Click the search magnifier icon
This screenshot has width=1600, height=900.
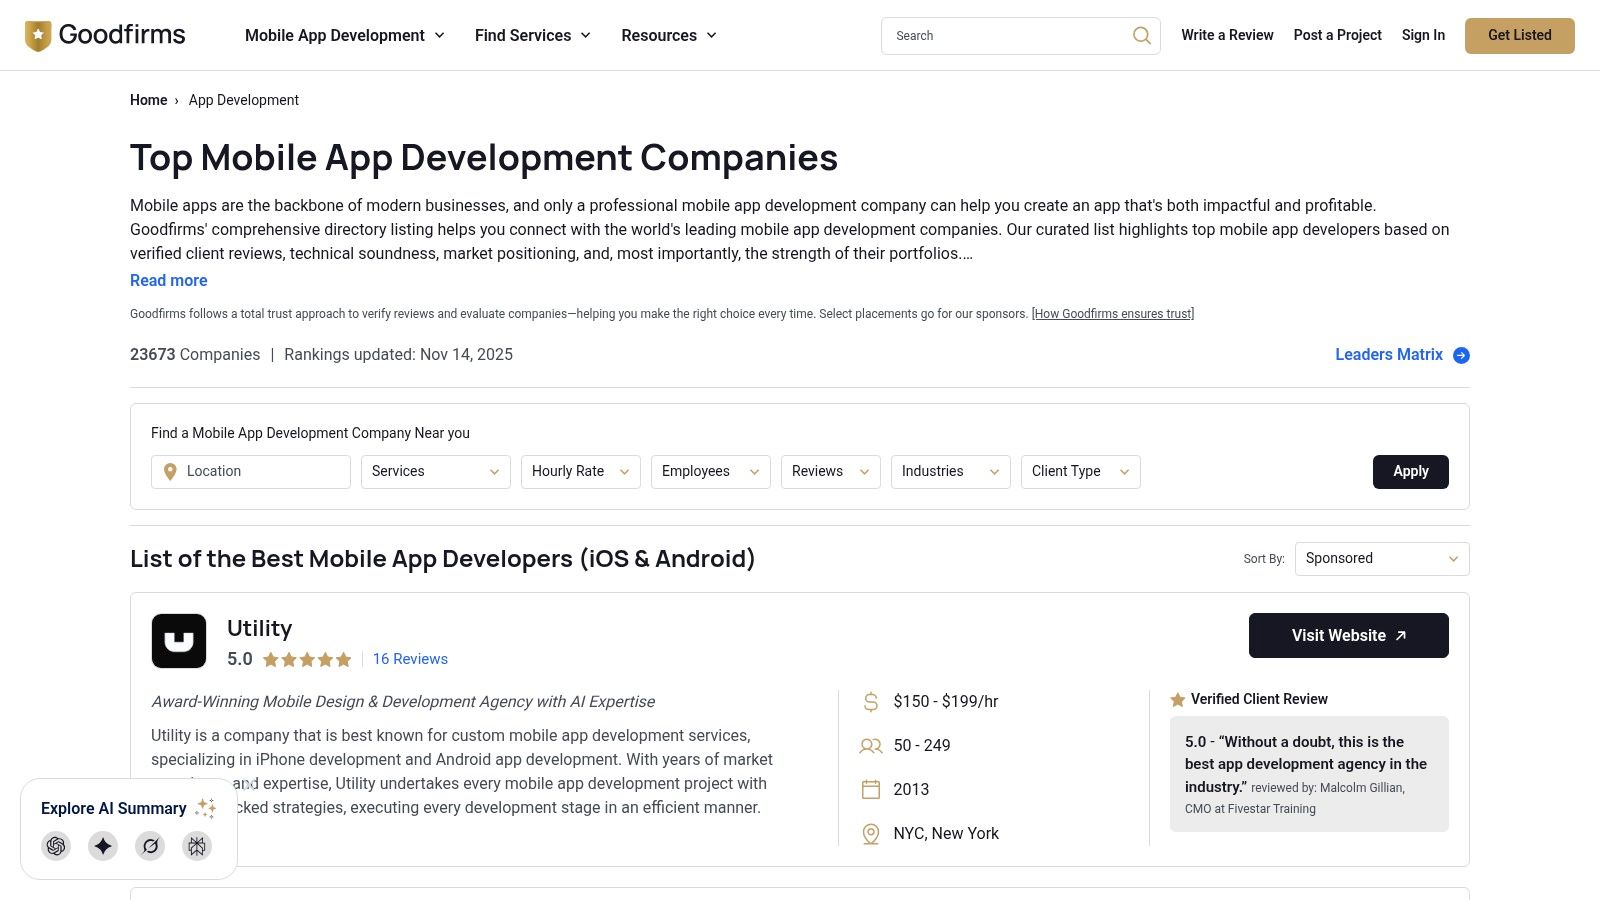click(1141, 35)
